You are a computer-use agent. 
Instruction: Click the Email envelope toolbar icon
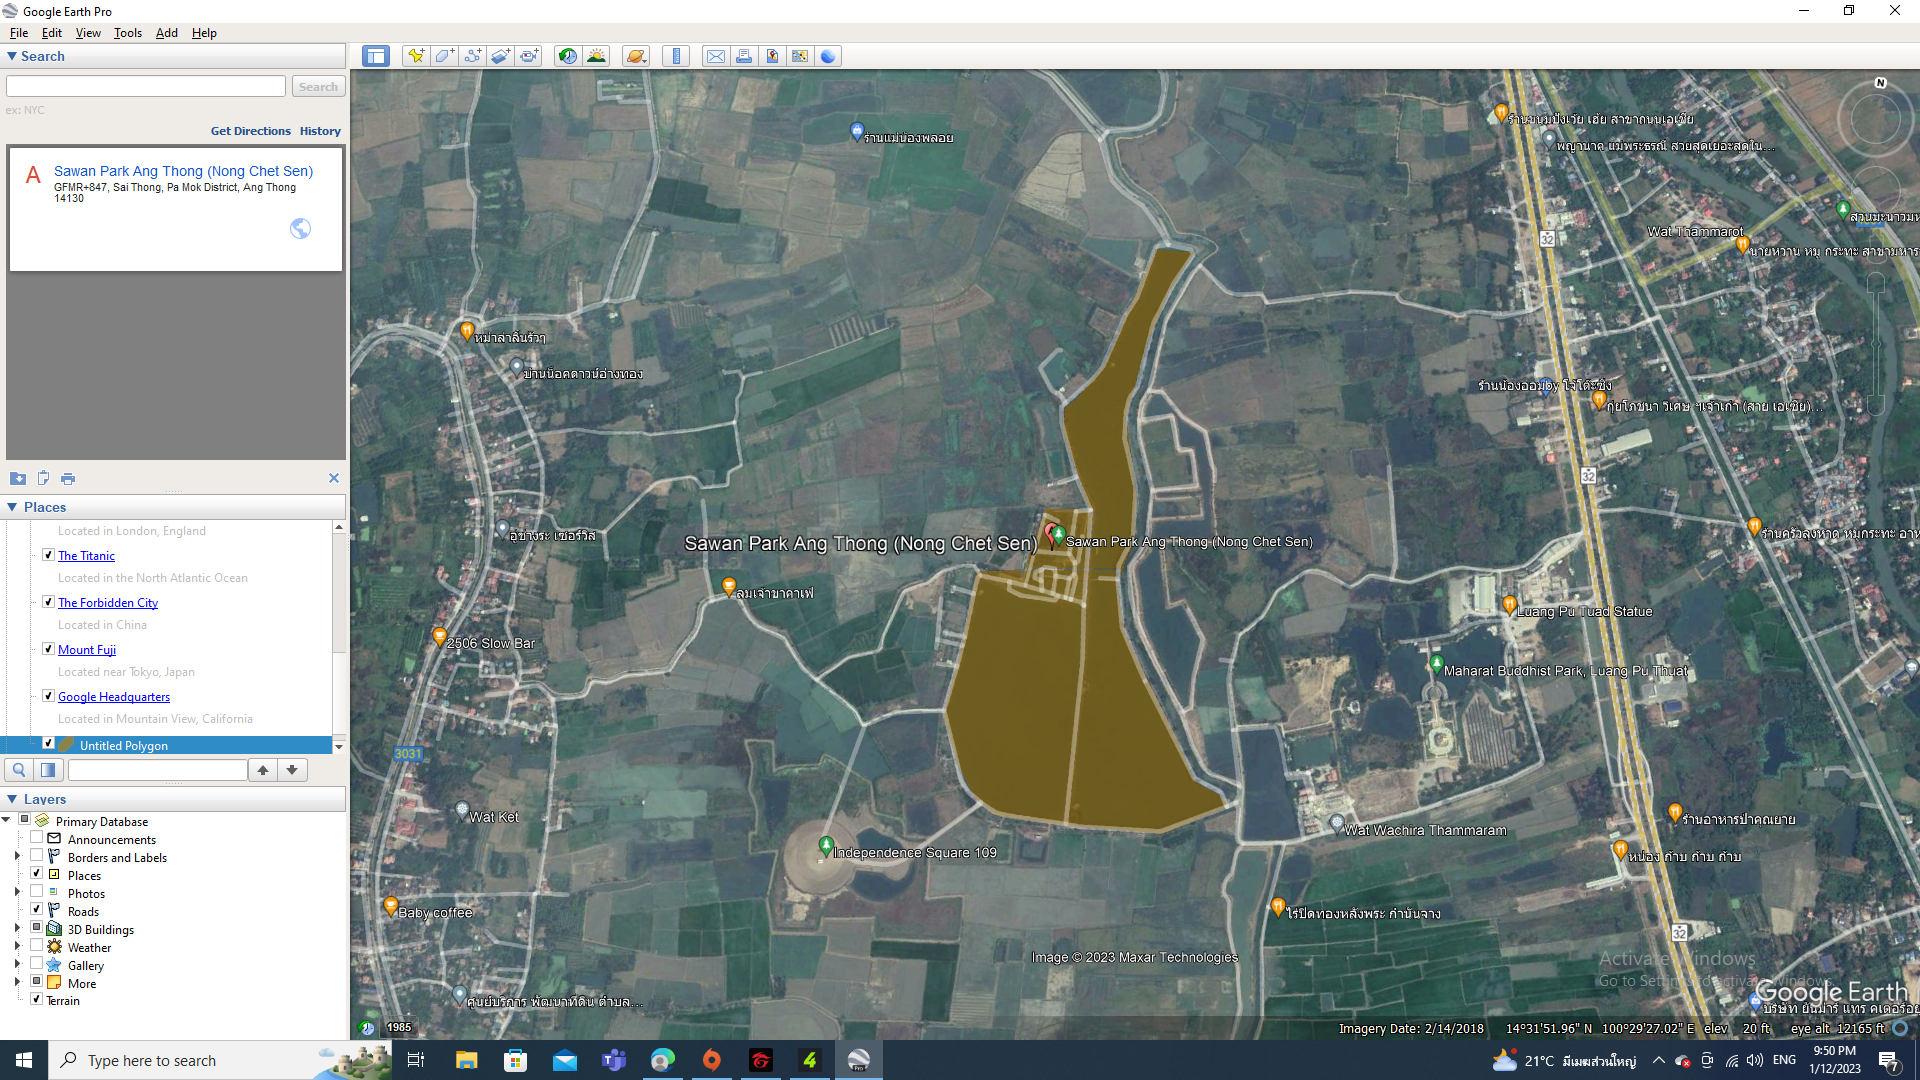716,56
